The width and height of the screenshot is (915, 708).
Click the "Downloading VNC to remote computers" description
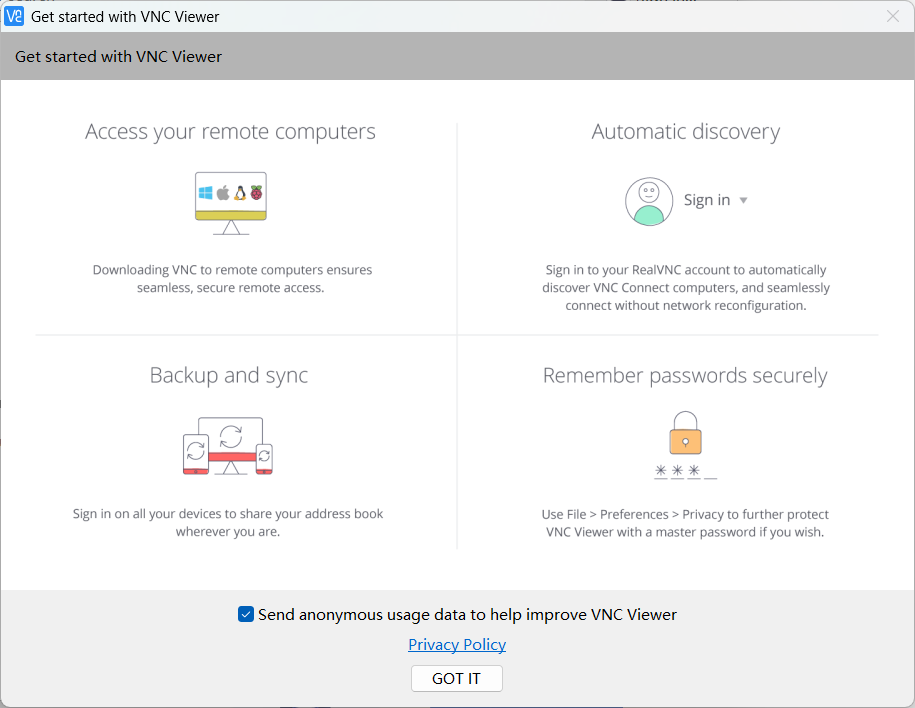pyautogui.click(x=232, y=278)
